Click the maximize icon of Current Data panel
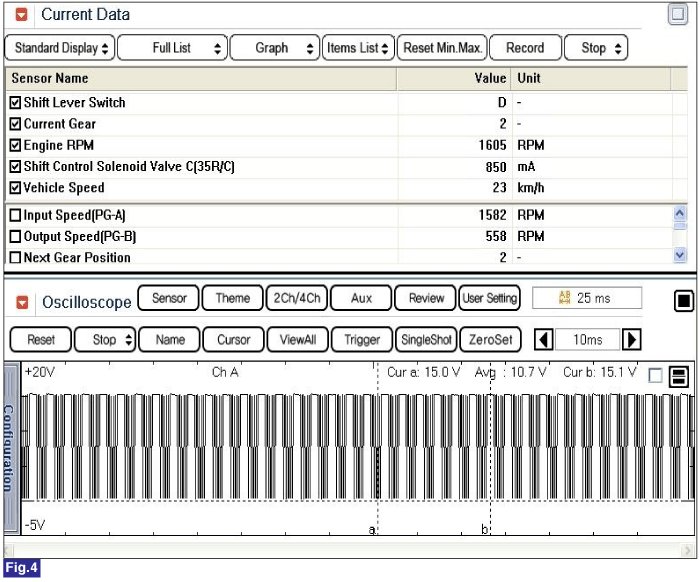 click(677, 15)
